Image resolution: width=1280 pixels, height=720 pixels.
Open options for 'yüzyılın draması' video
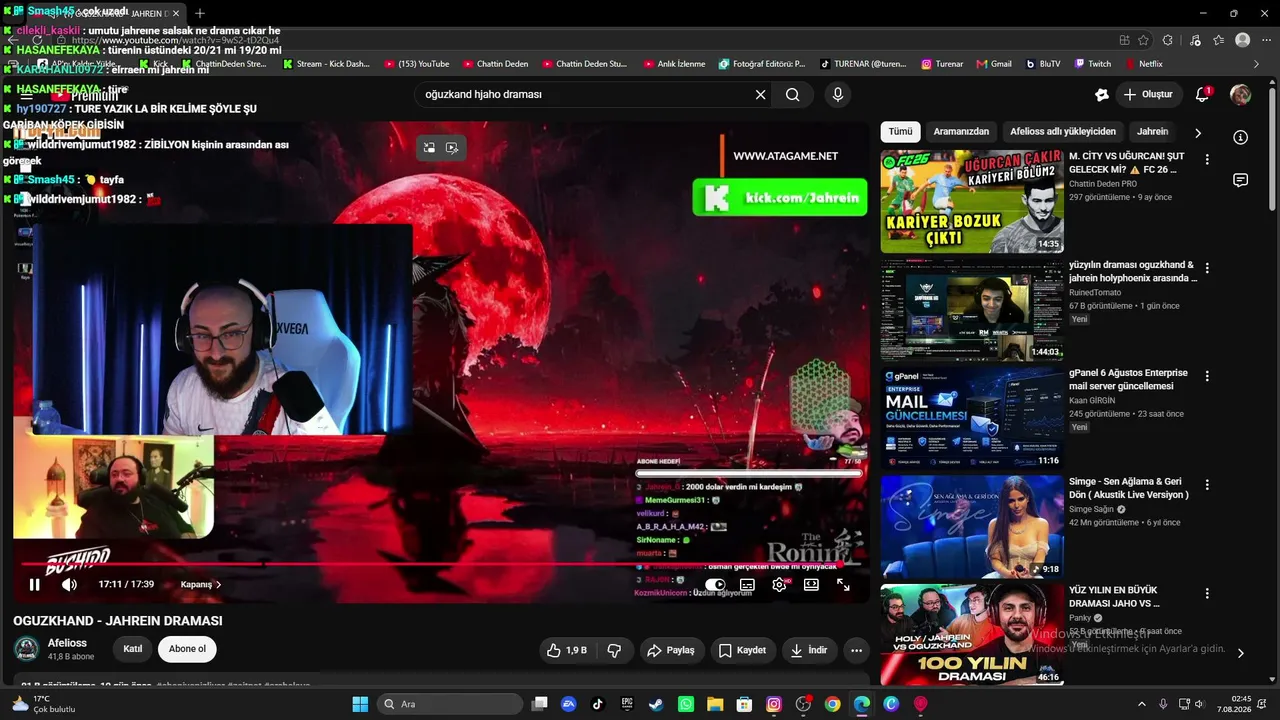pyautogui.click(x=1207, y=268)
